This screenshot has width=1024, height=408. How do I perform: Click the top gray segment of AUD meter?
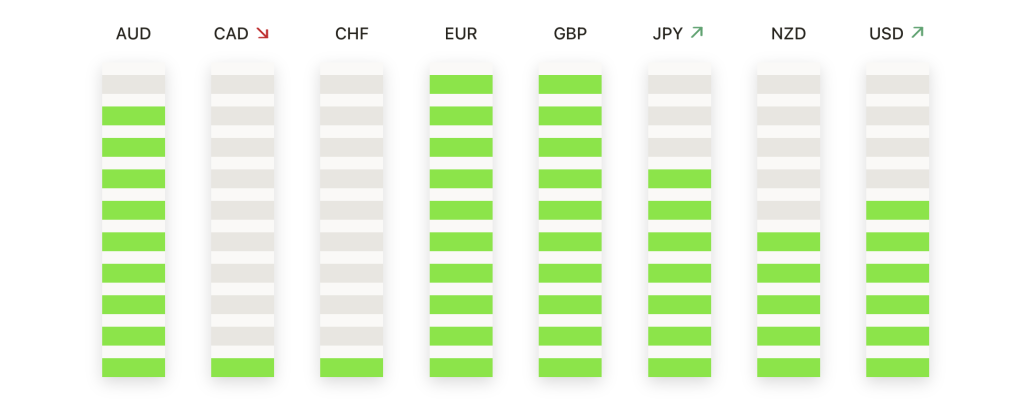(x=133, y=84)
